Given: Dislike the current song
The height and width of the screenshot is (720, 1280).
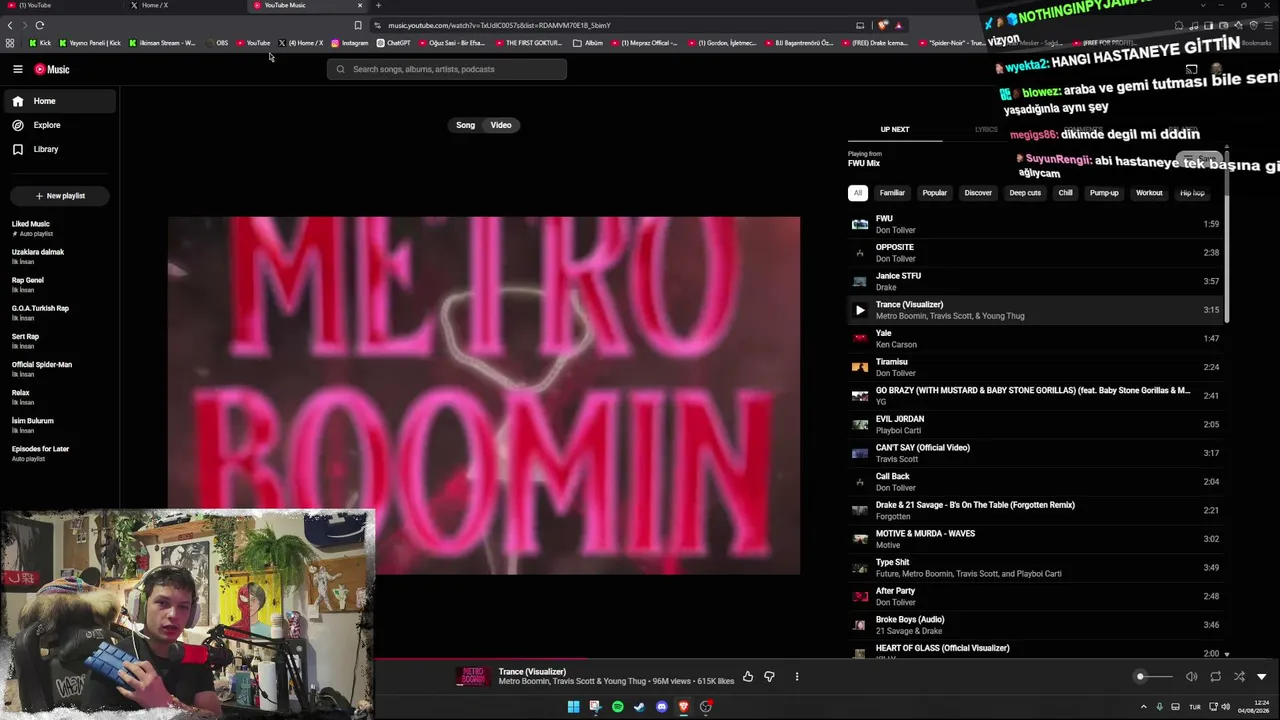Looking at the screenshot, I should coord(769,677).
